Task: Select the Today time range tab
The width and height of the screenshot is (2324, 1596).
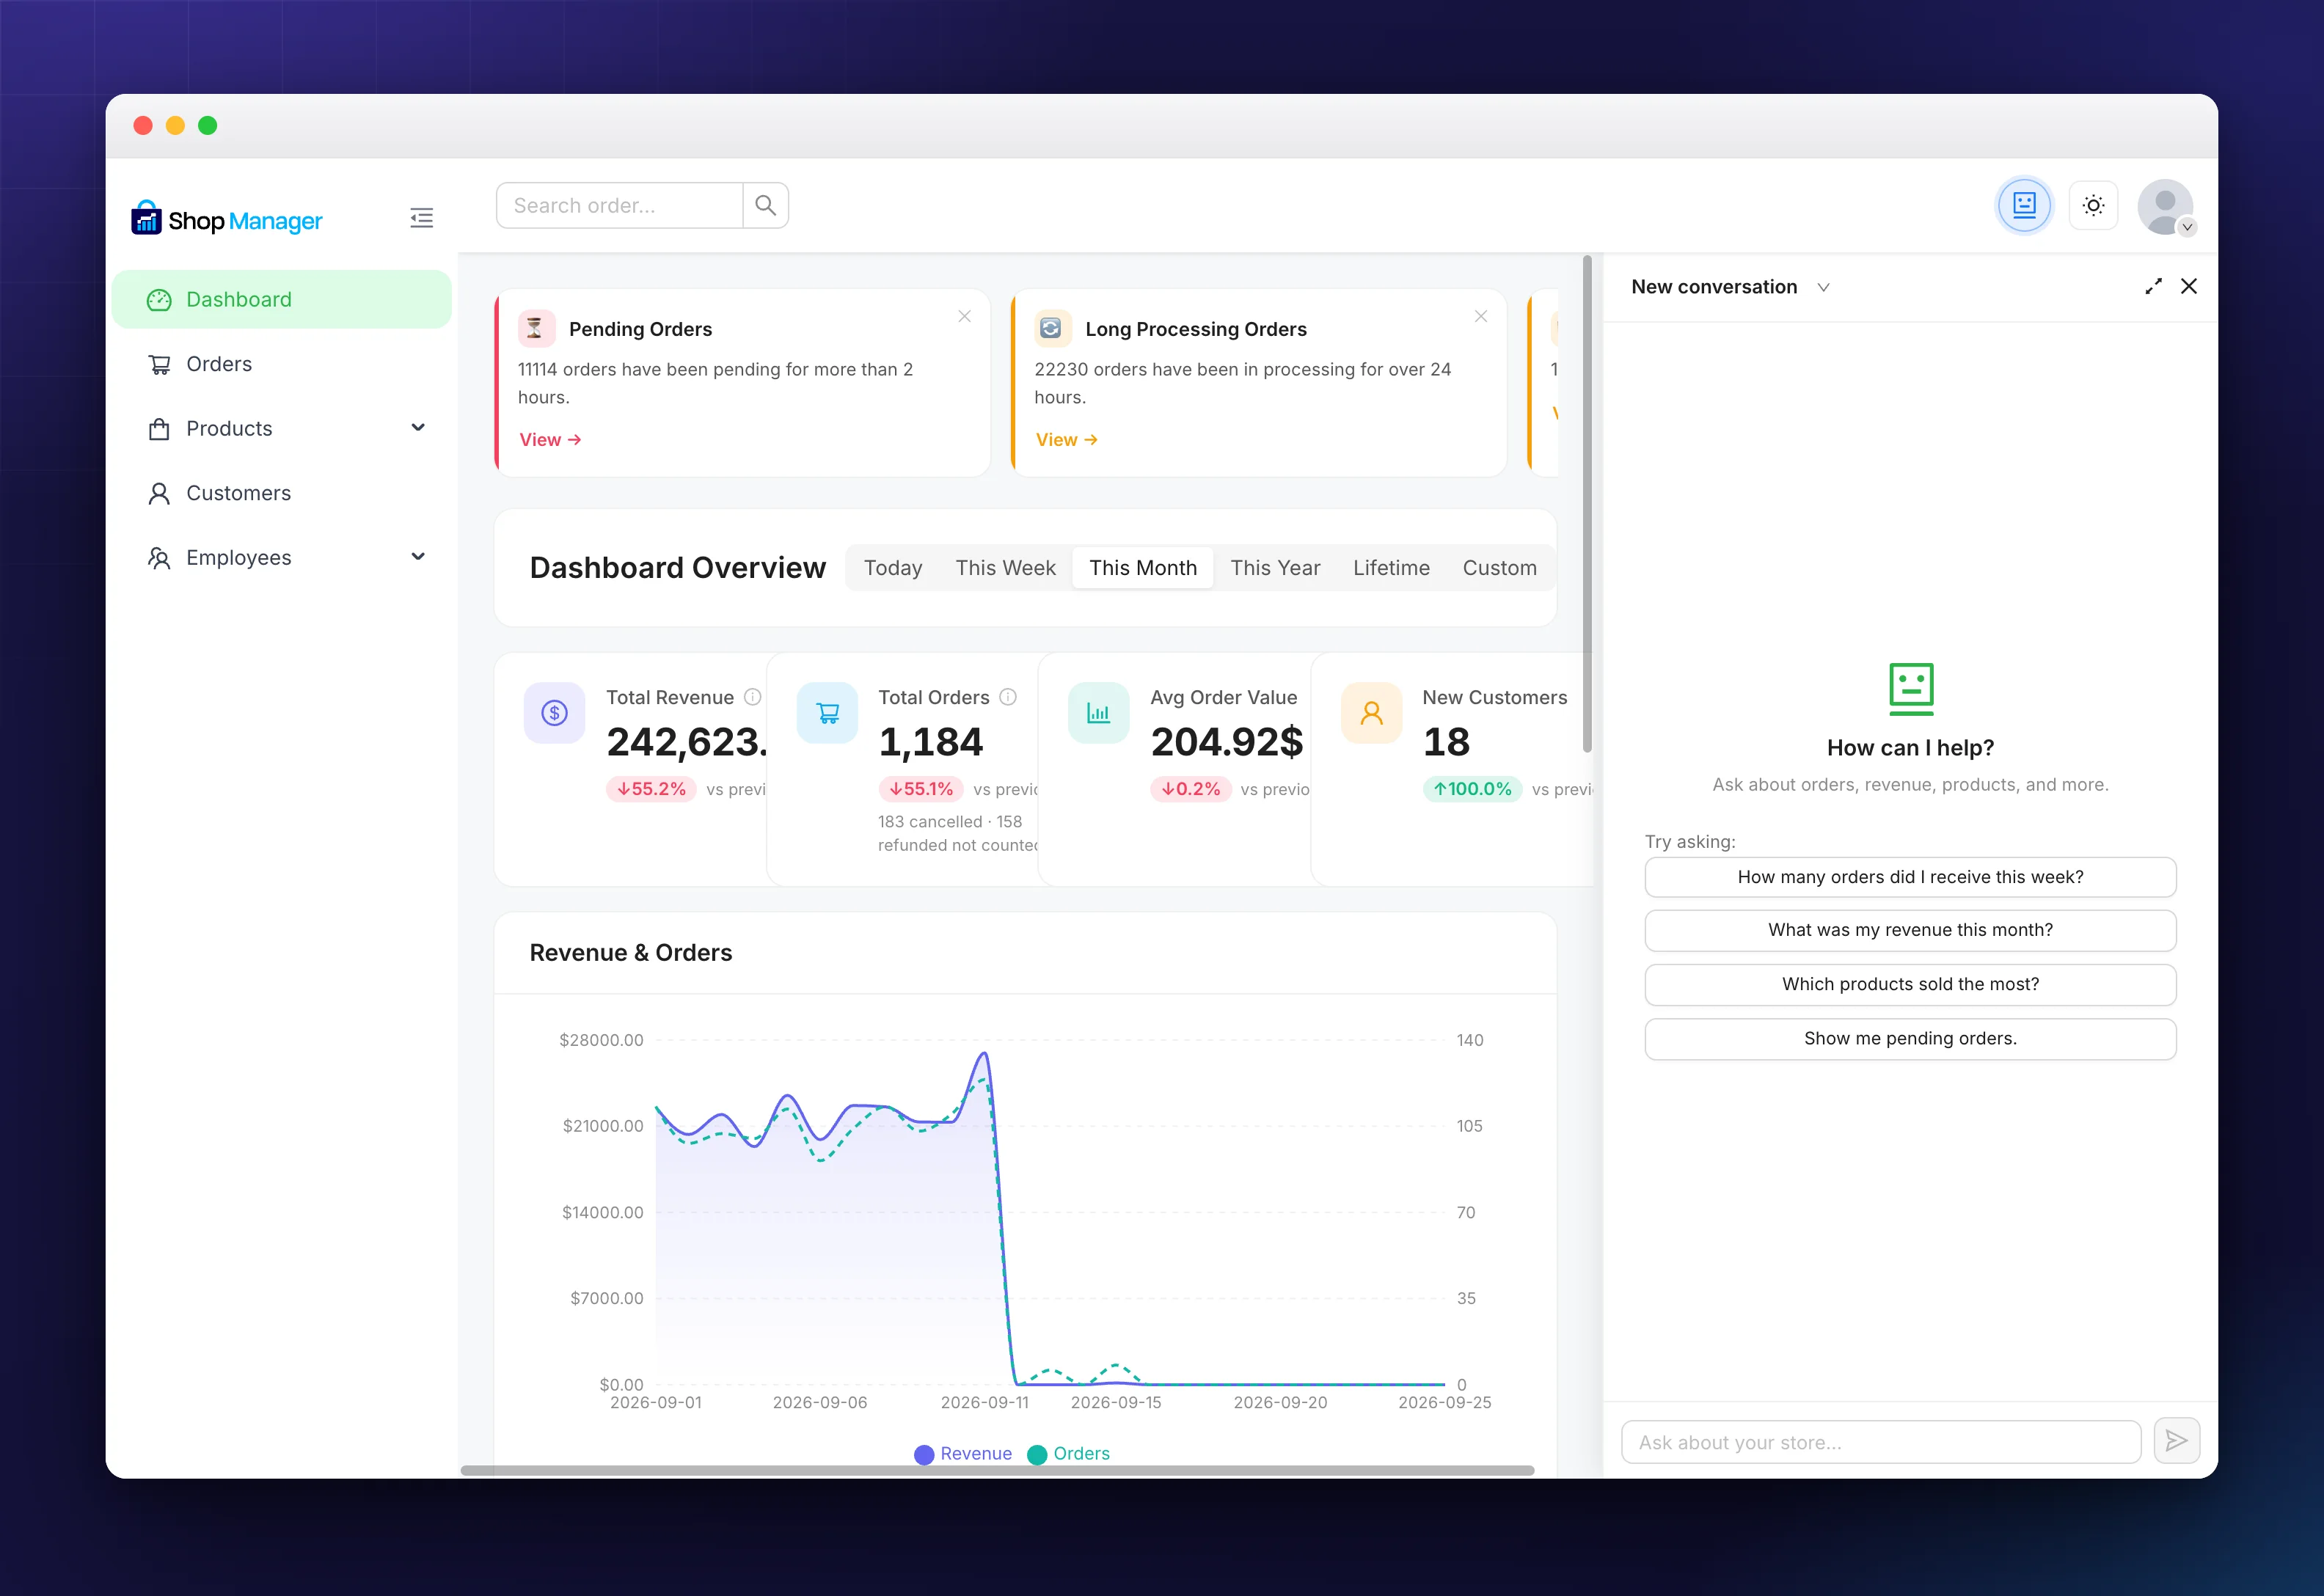Action: 893,568
